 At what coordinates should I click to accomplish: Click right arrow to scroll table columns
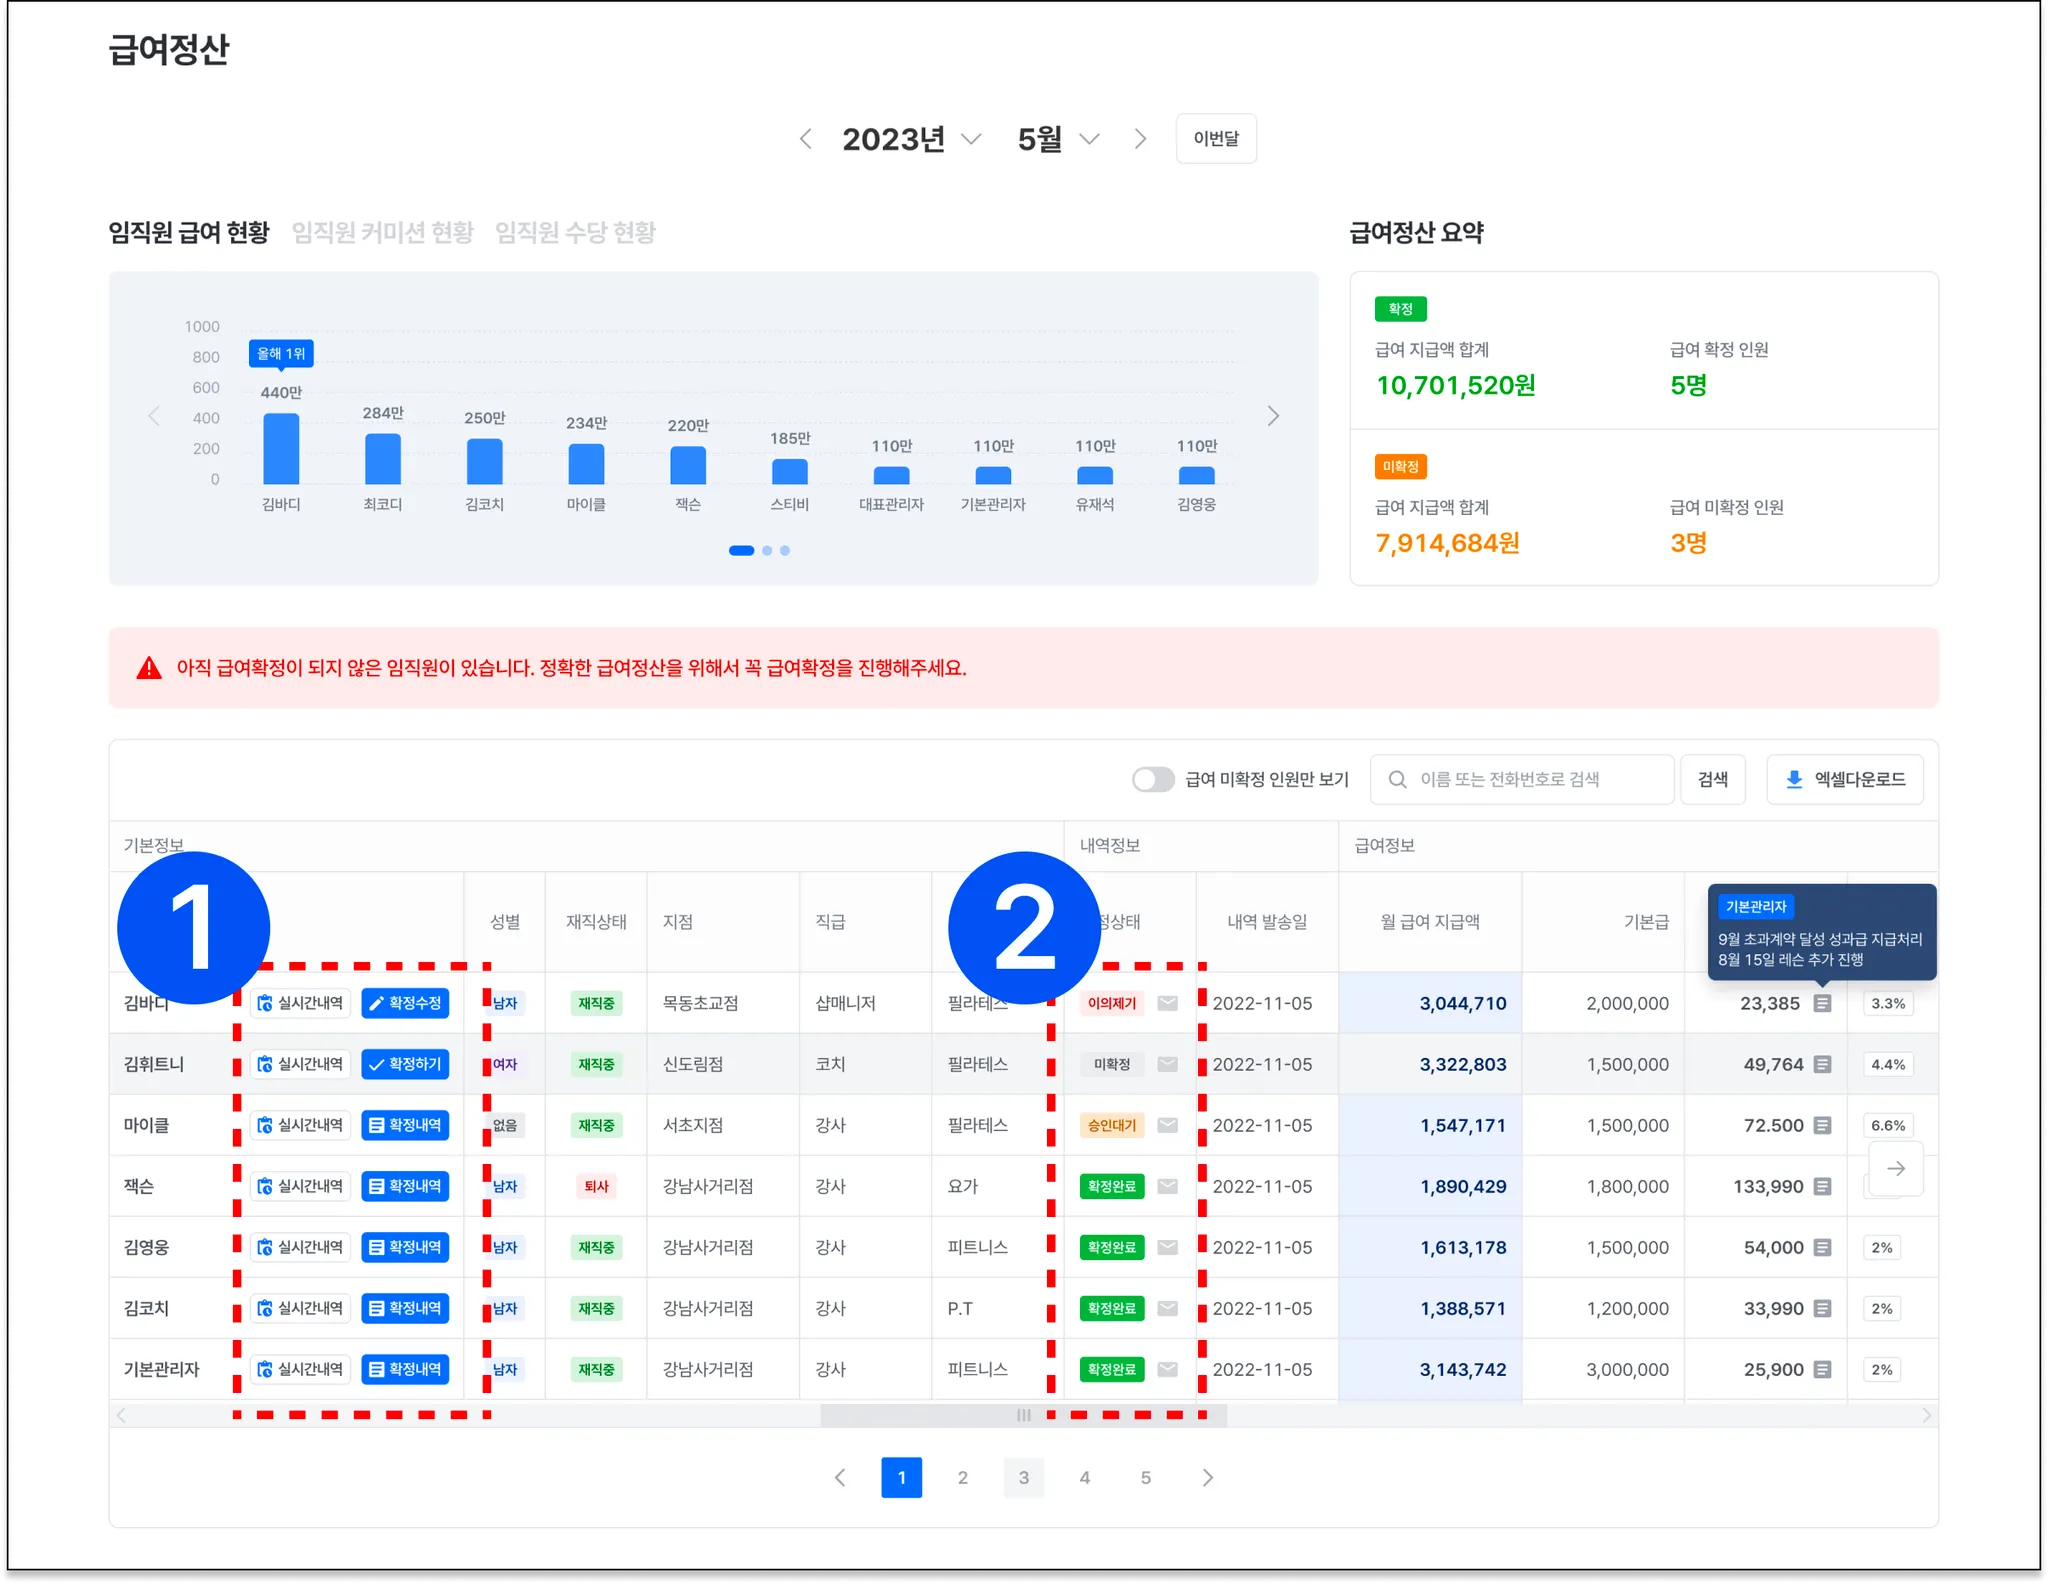click(x=1895, y=1168)
